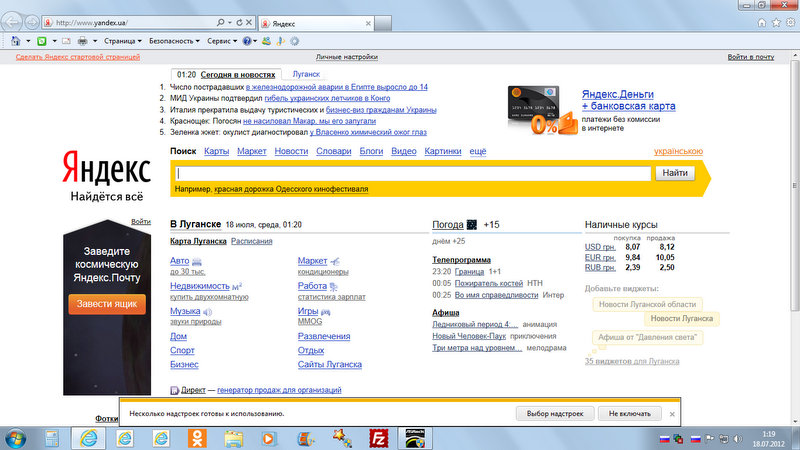Open the Маркет search tab
800x450 pixels.
click(x=252, y=152)
